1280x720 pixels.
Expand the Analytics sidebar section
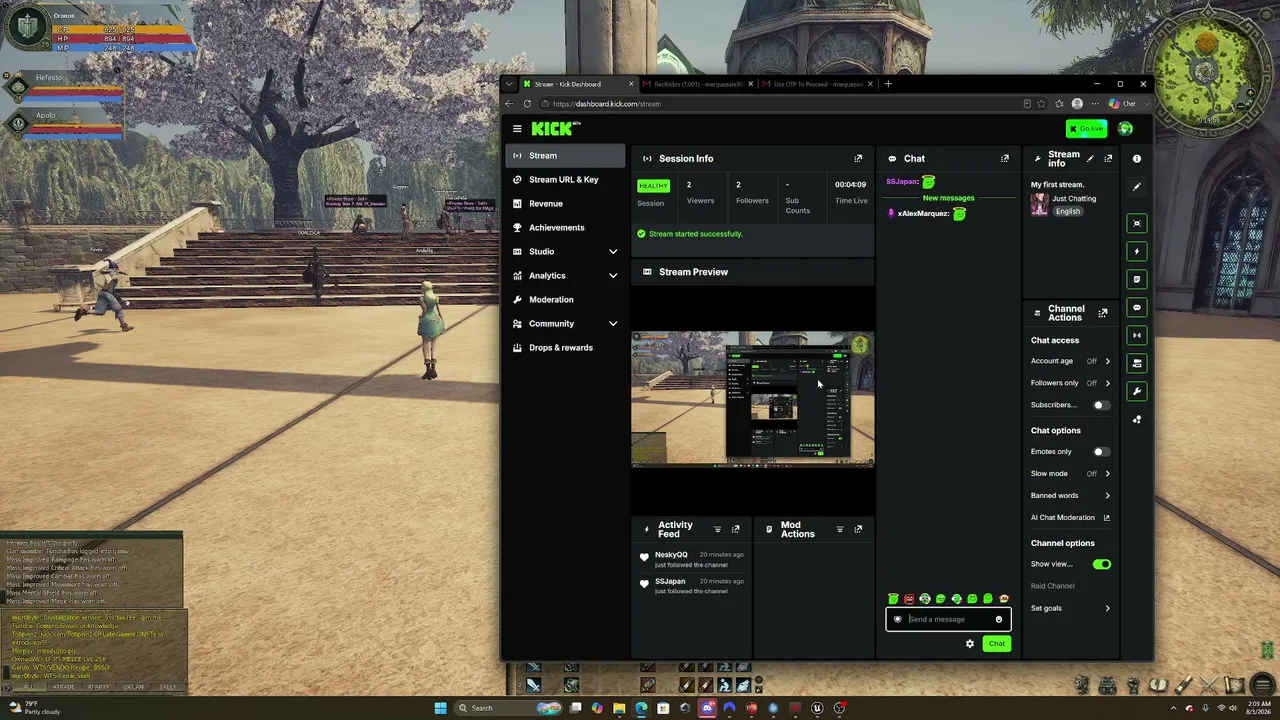click(565, 276)
